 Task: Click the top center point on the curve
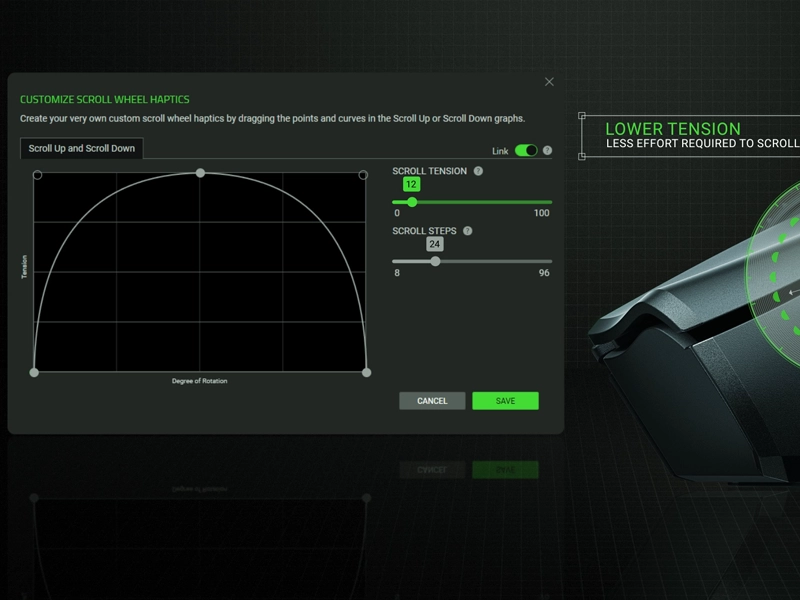point(200,173)
